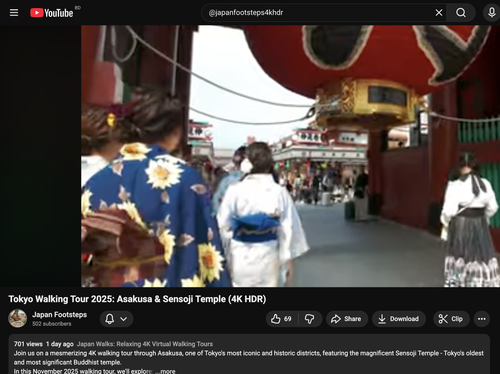Click the video player frame
This screenshot has height=374, width=500.
click(x=250, y=156)
